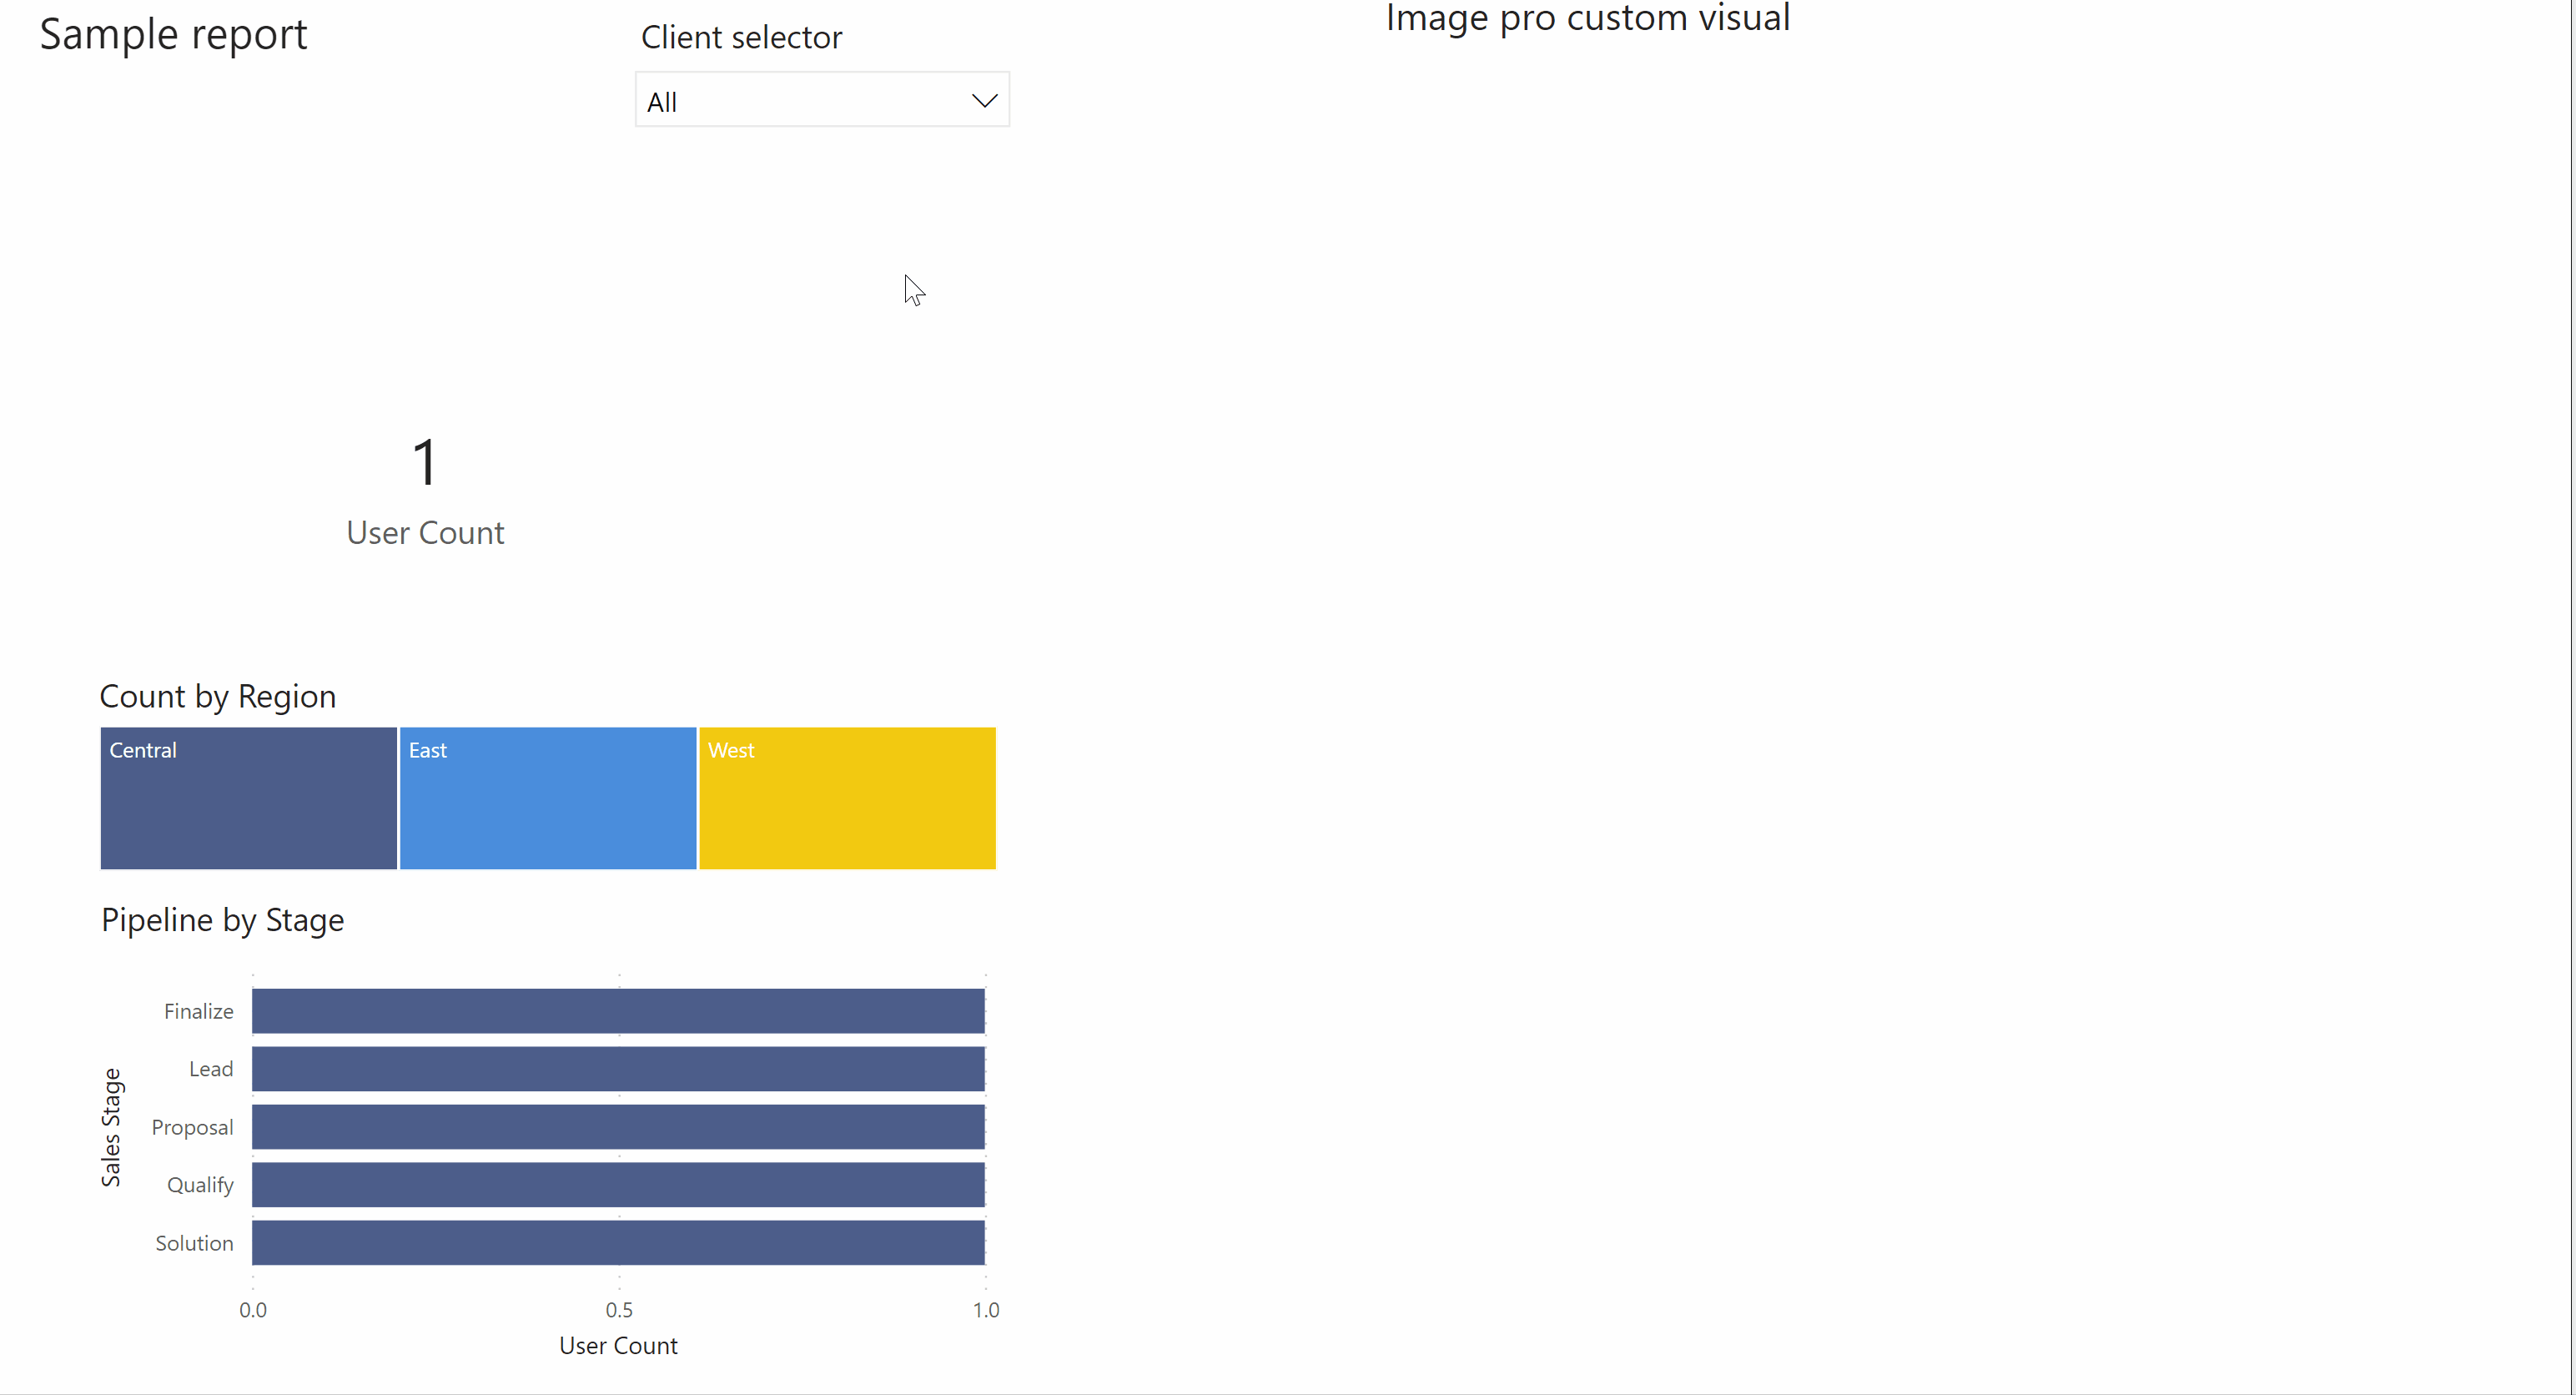Click the Proposal stage bar
Screen dimensions: 2576x1395
[x=618, y=1127]
